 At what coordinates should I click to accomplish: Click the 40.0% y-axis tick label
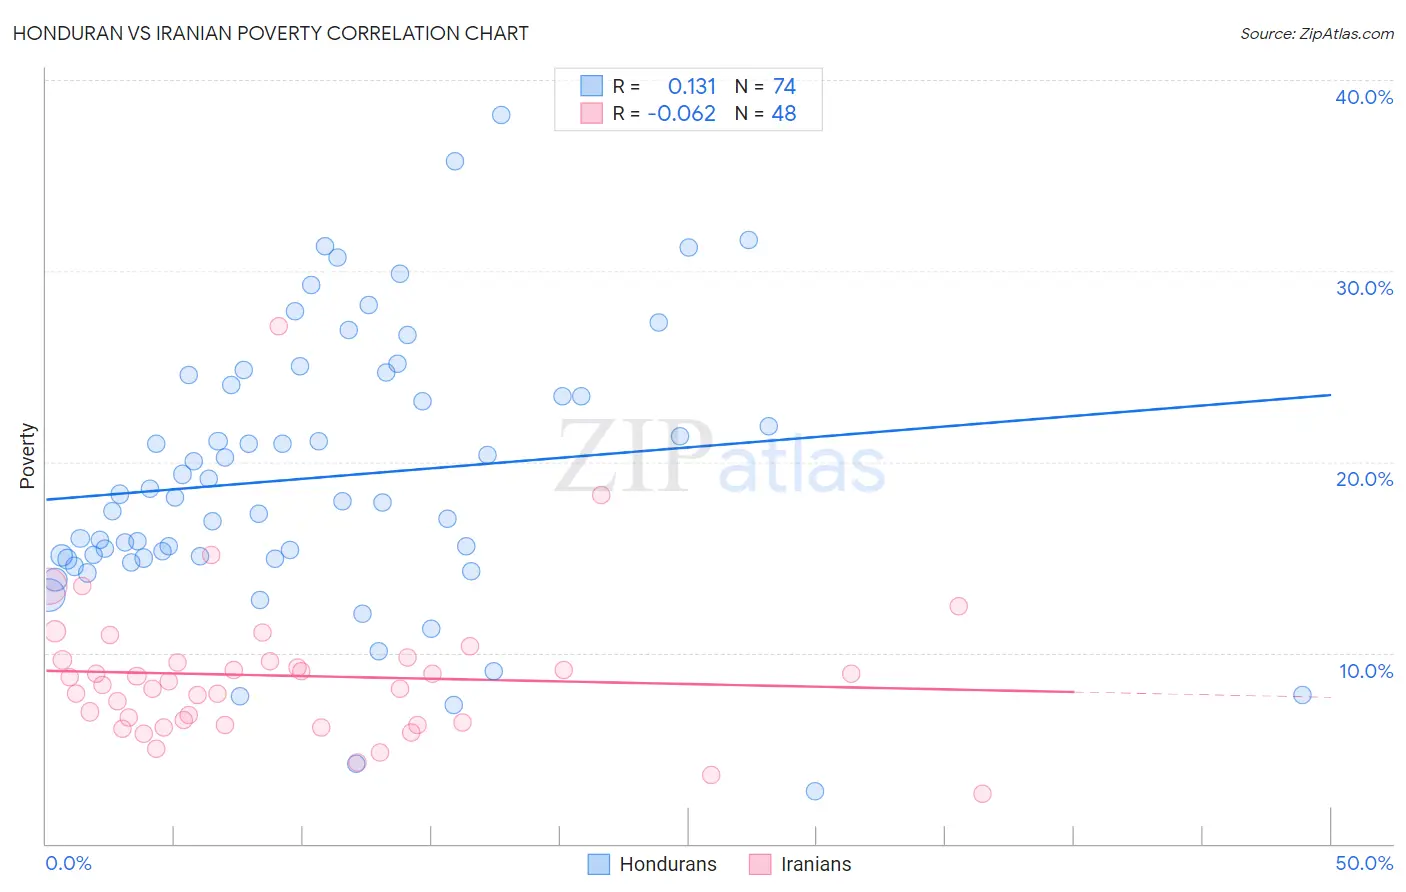click(x=1364, y=97)
